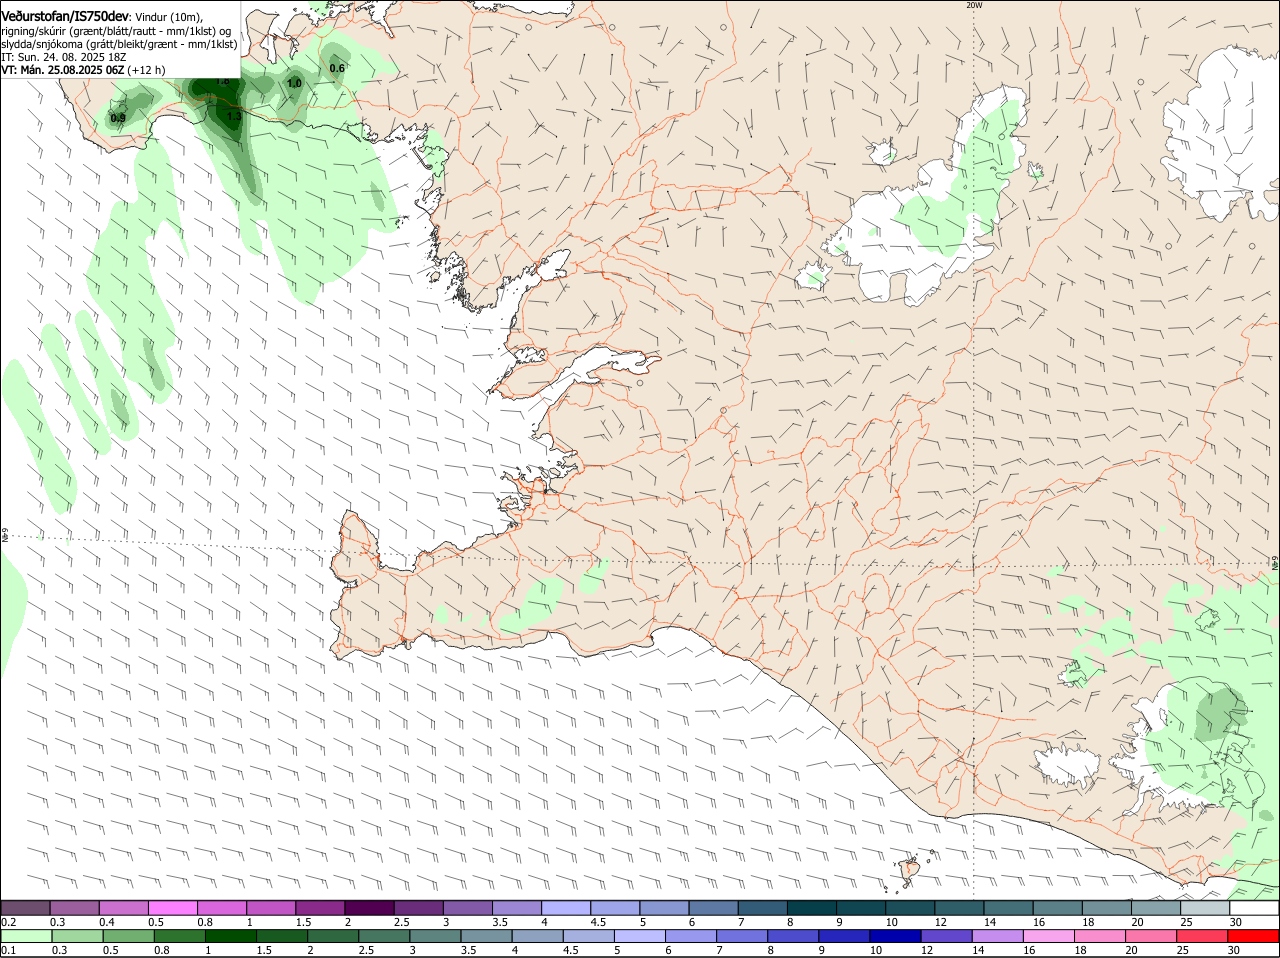Pick the medium green 0.5–0.8 rain swatch
The image size is (1280, 958).
point(128,936)
